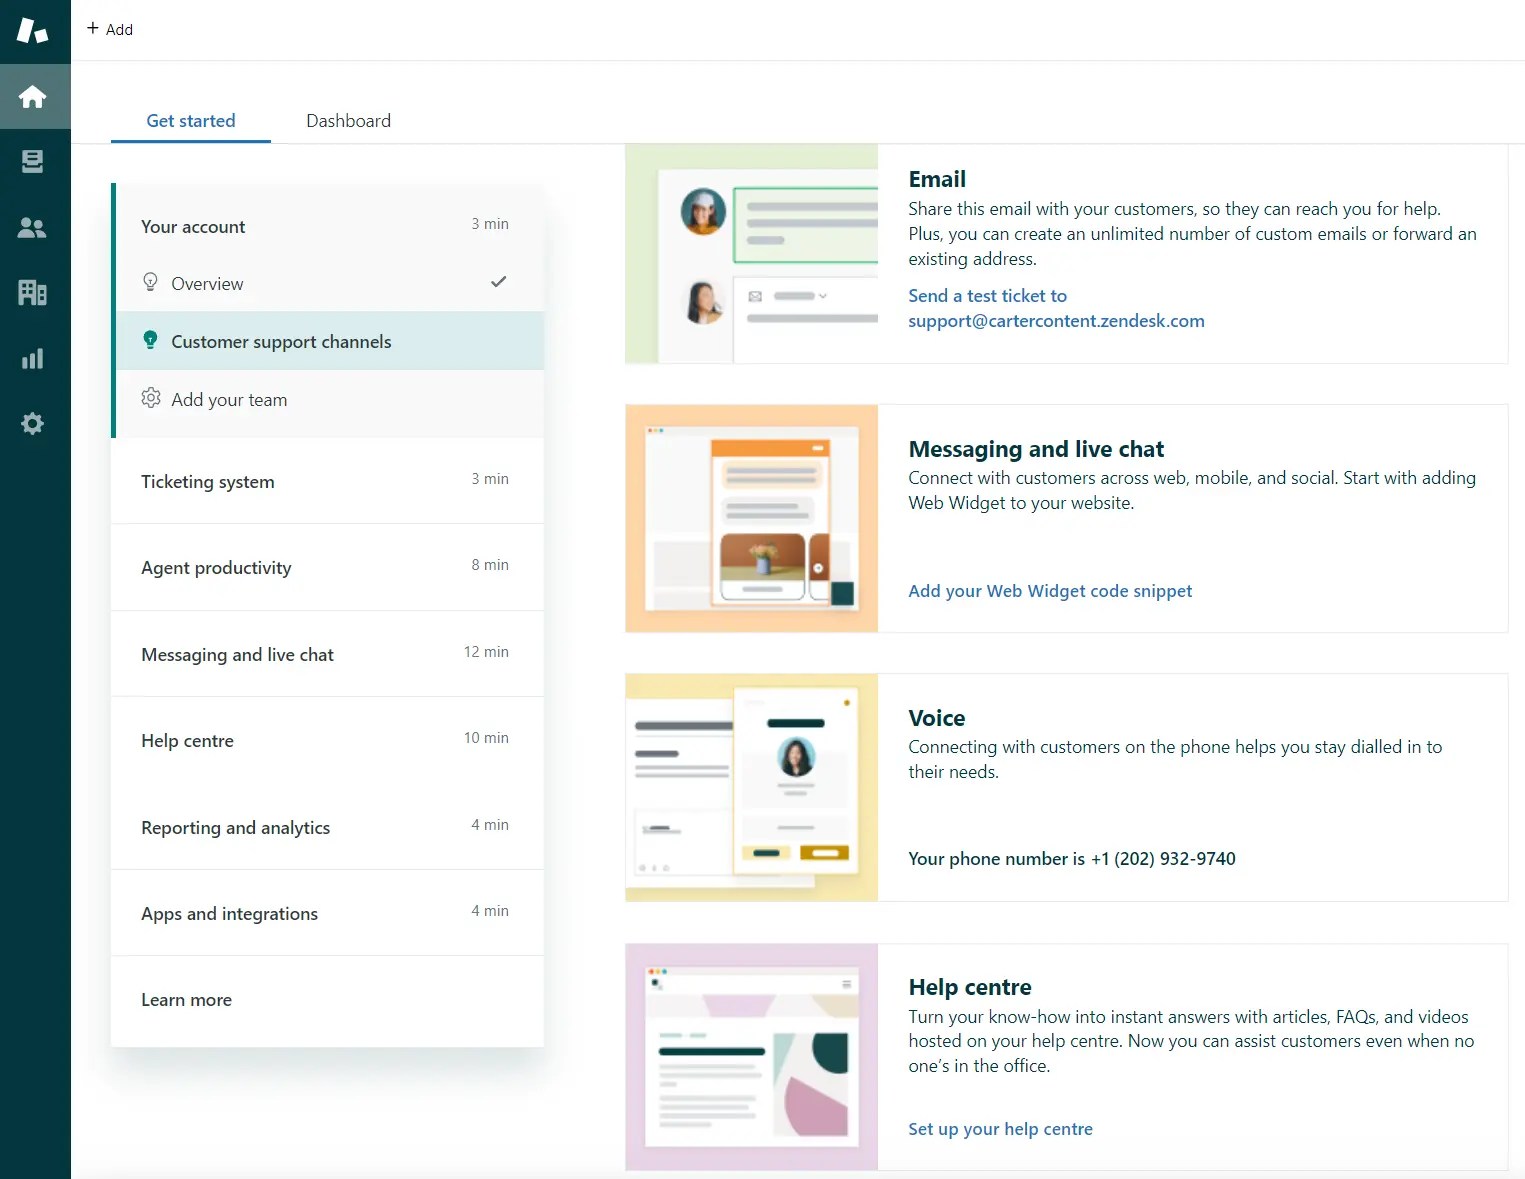The width and height of the screenshot is (1525, 1179).
Task: Select the Home icon in the sidebar
Action: (x=33, y=96)
